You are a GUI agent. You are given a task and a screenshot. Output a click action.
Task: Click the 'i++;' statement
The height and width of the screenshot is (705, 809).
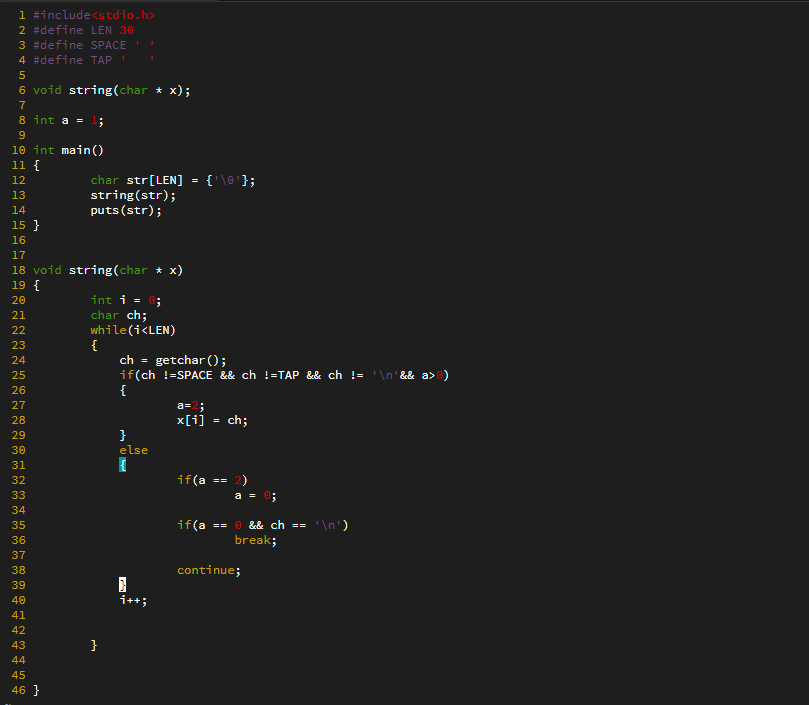coord(133,600)
